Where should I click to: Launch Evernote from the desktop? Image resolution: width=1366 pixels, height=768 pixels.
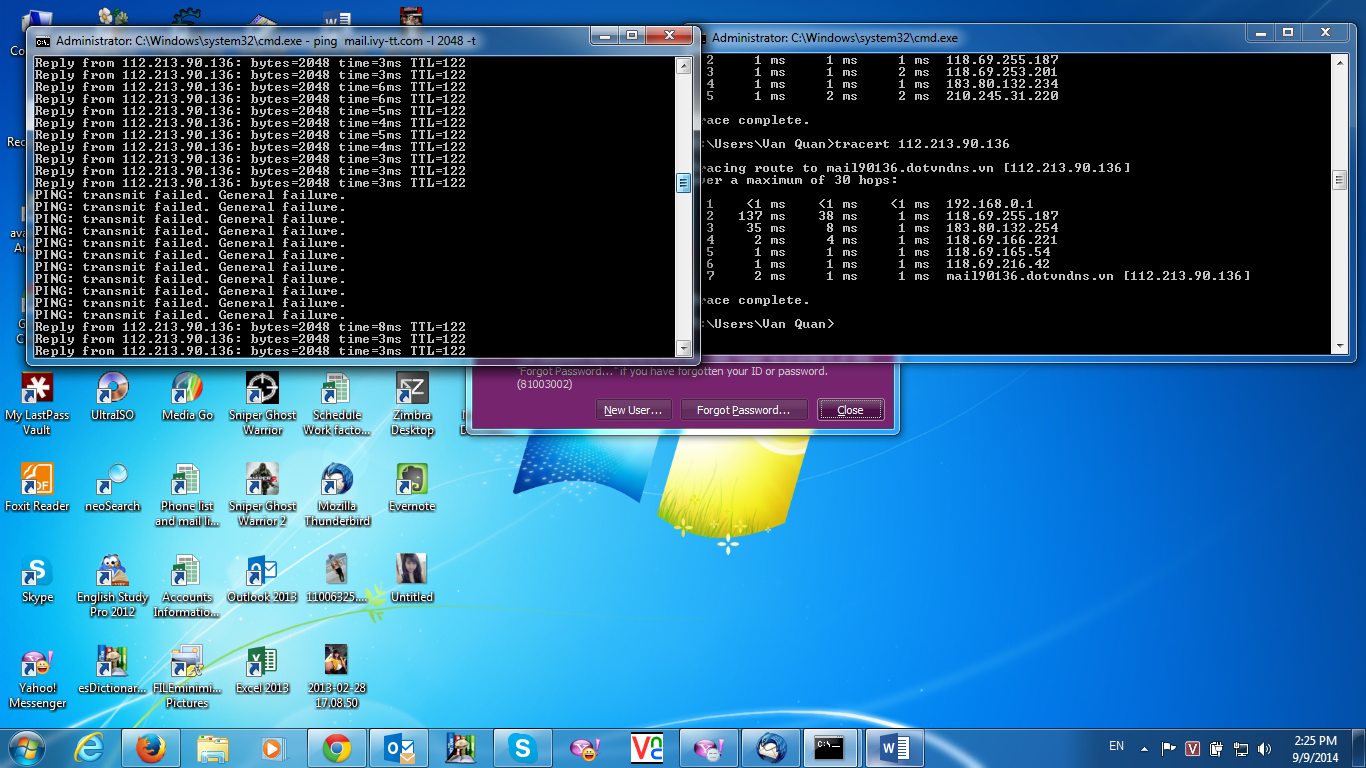412,487
